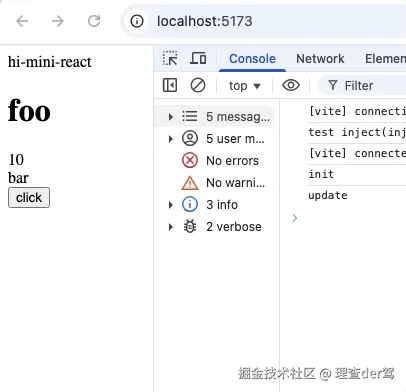The height and width of the screenshot is (392, 406).
Task: Reload the localhost page
Action: (94, 21)
